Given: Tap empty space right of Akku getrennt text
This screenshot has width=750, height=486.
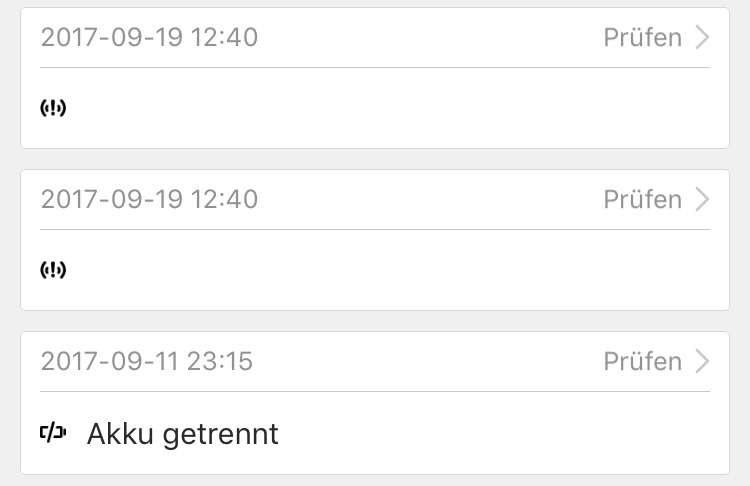Looking at the screenshot, I should click(x=500, y=434).
